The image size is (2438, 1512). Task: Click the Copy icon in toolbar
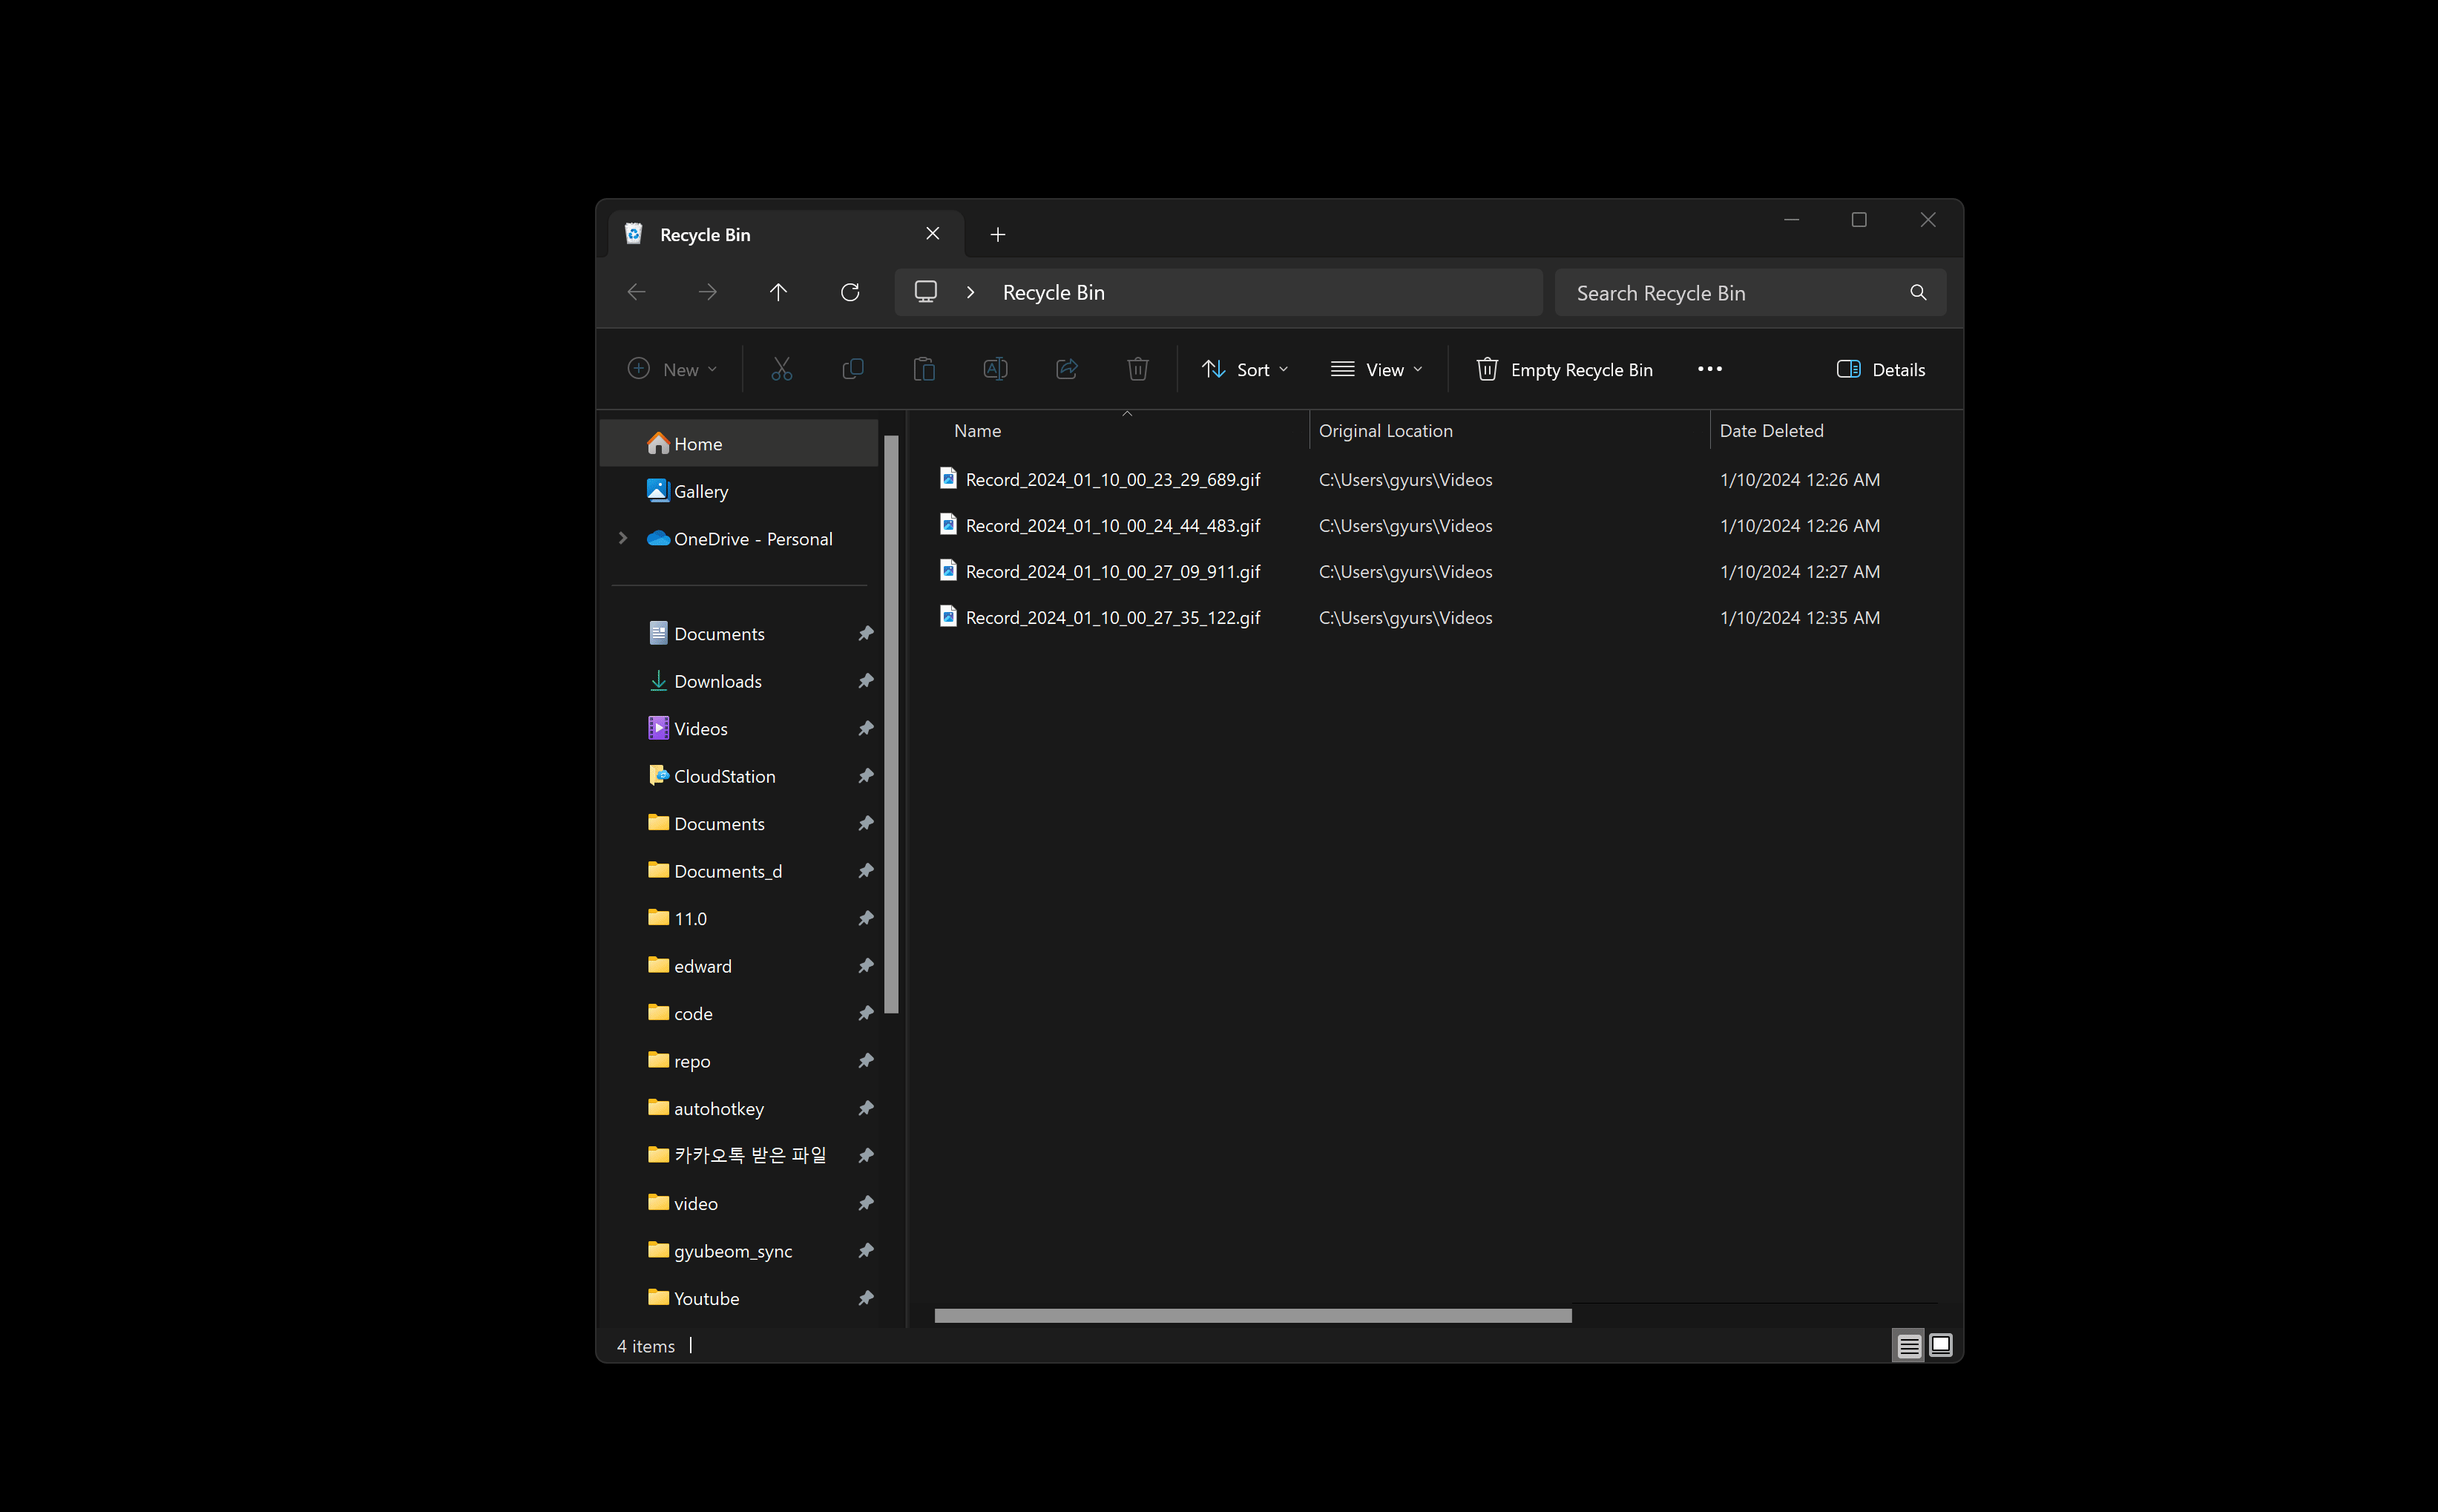tap(853, 369)
